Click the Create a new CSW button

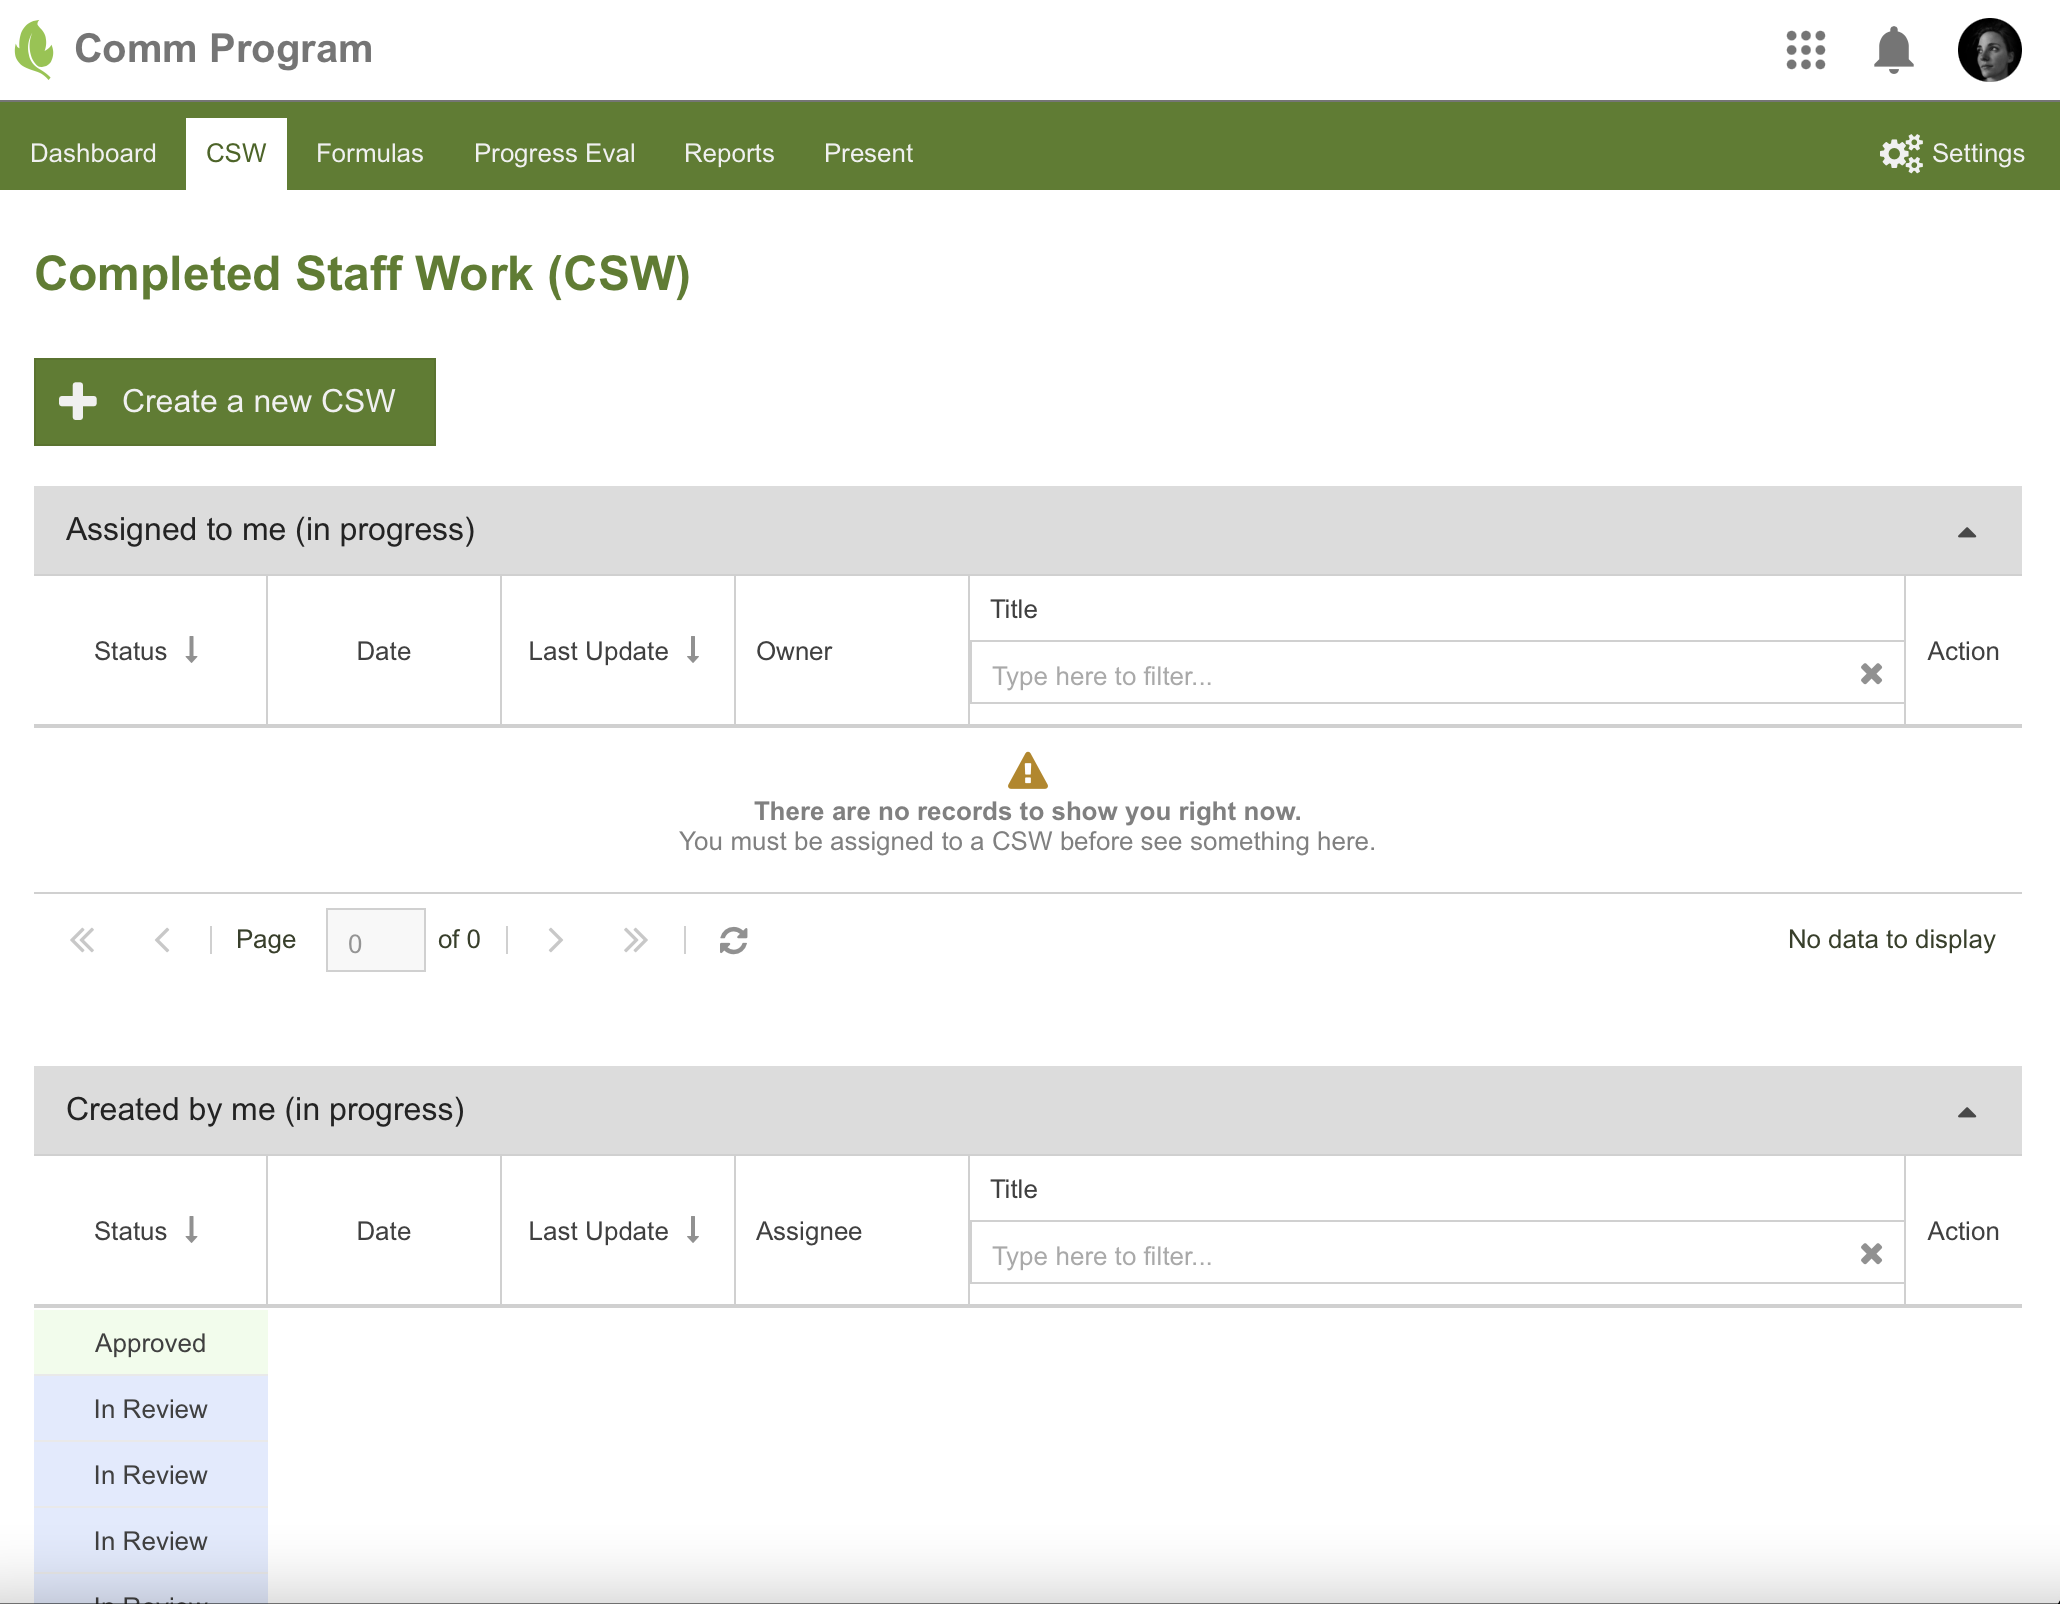[x=235, y=402]
